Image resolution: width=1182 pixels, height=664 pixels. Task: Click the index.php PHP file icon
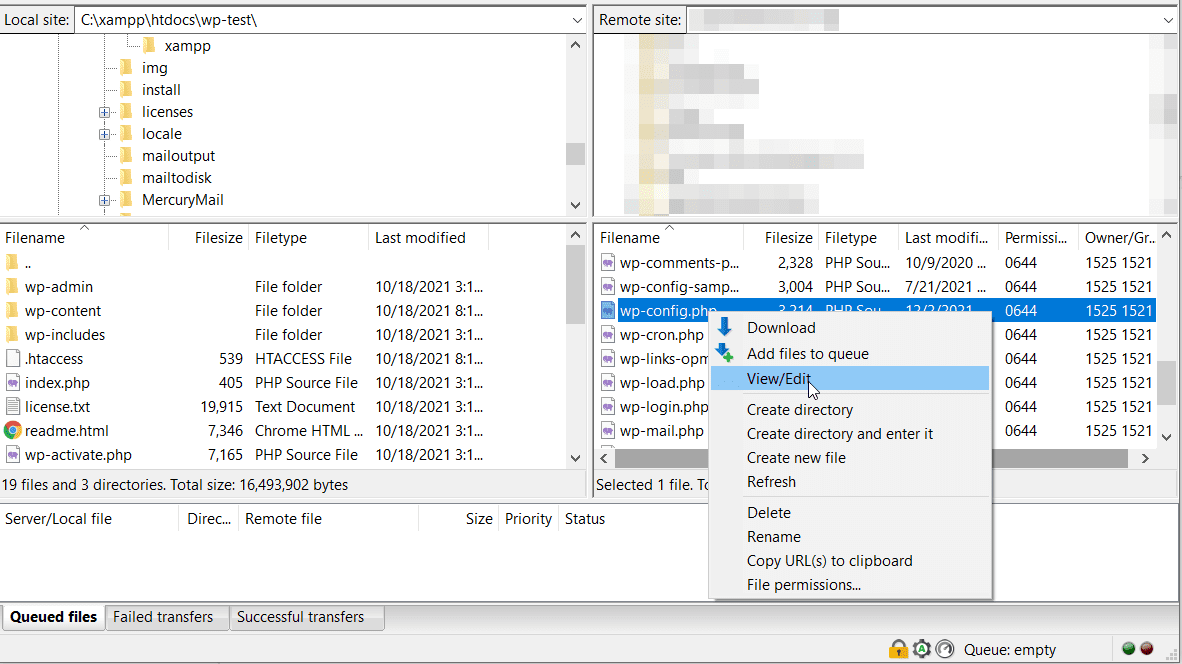[12, 383]
